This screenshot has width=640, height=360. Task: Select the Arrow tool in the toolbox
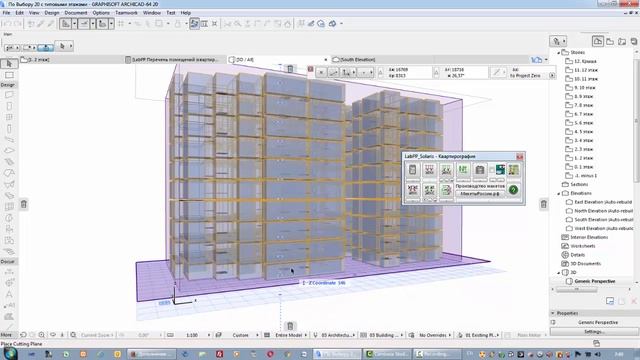click(x=9, y=64)
